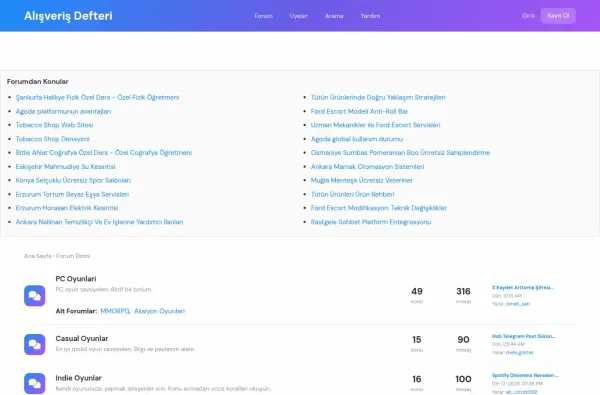The width and height of the screenshot is (600, 395).
Task: Open Rastgele Sohbet Platform Entegrasyonu topic
Action: [x=371, y=222]
